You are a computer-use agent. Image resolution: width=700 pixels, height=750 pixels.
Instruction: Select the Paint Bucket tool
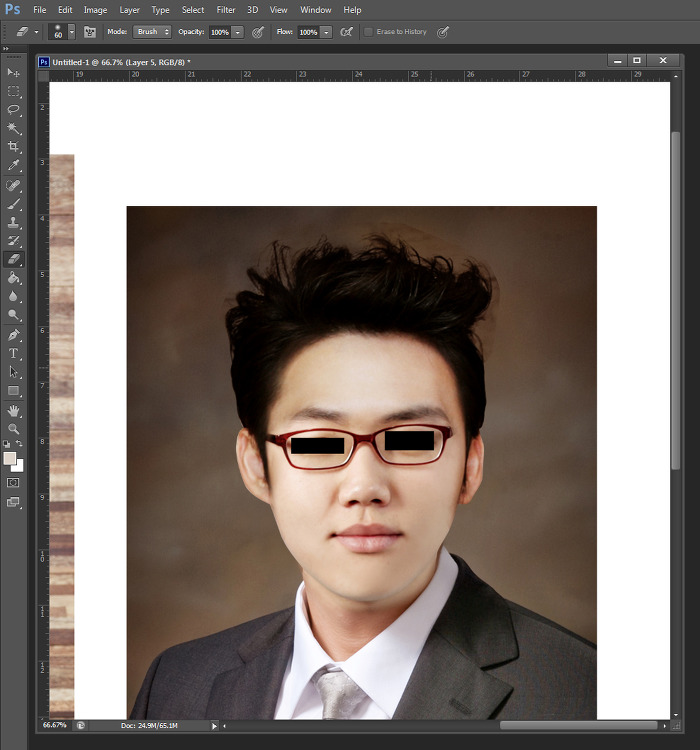point(13,278)
